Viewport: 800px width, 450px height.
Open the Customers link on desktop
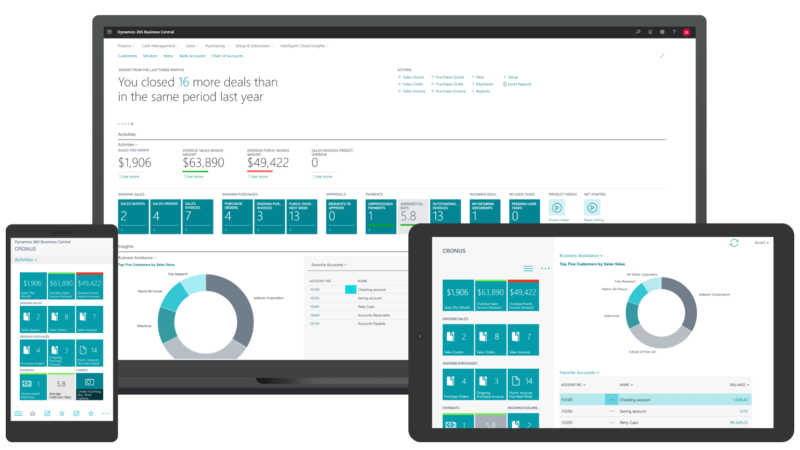coord(128,56)
